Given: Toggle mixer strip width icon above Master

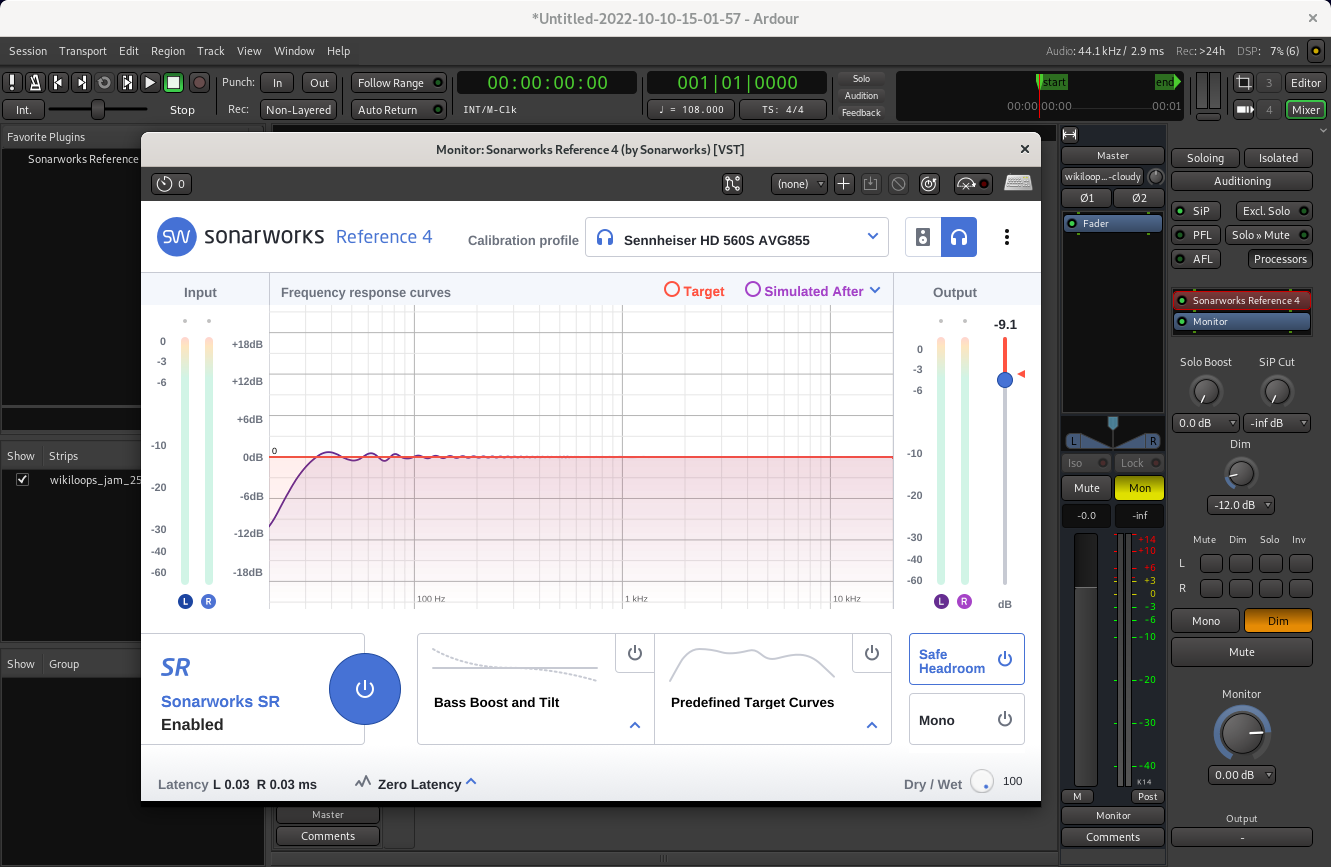Looking at the screenshot, I should (1070, 135).
